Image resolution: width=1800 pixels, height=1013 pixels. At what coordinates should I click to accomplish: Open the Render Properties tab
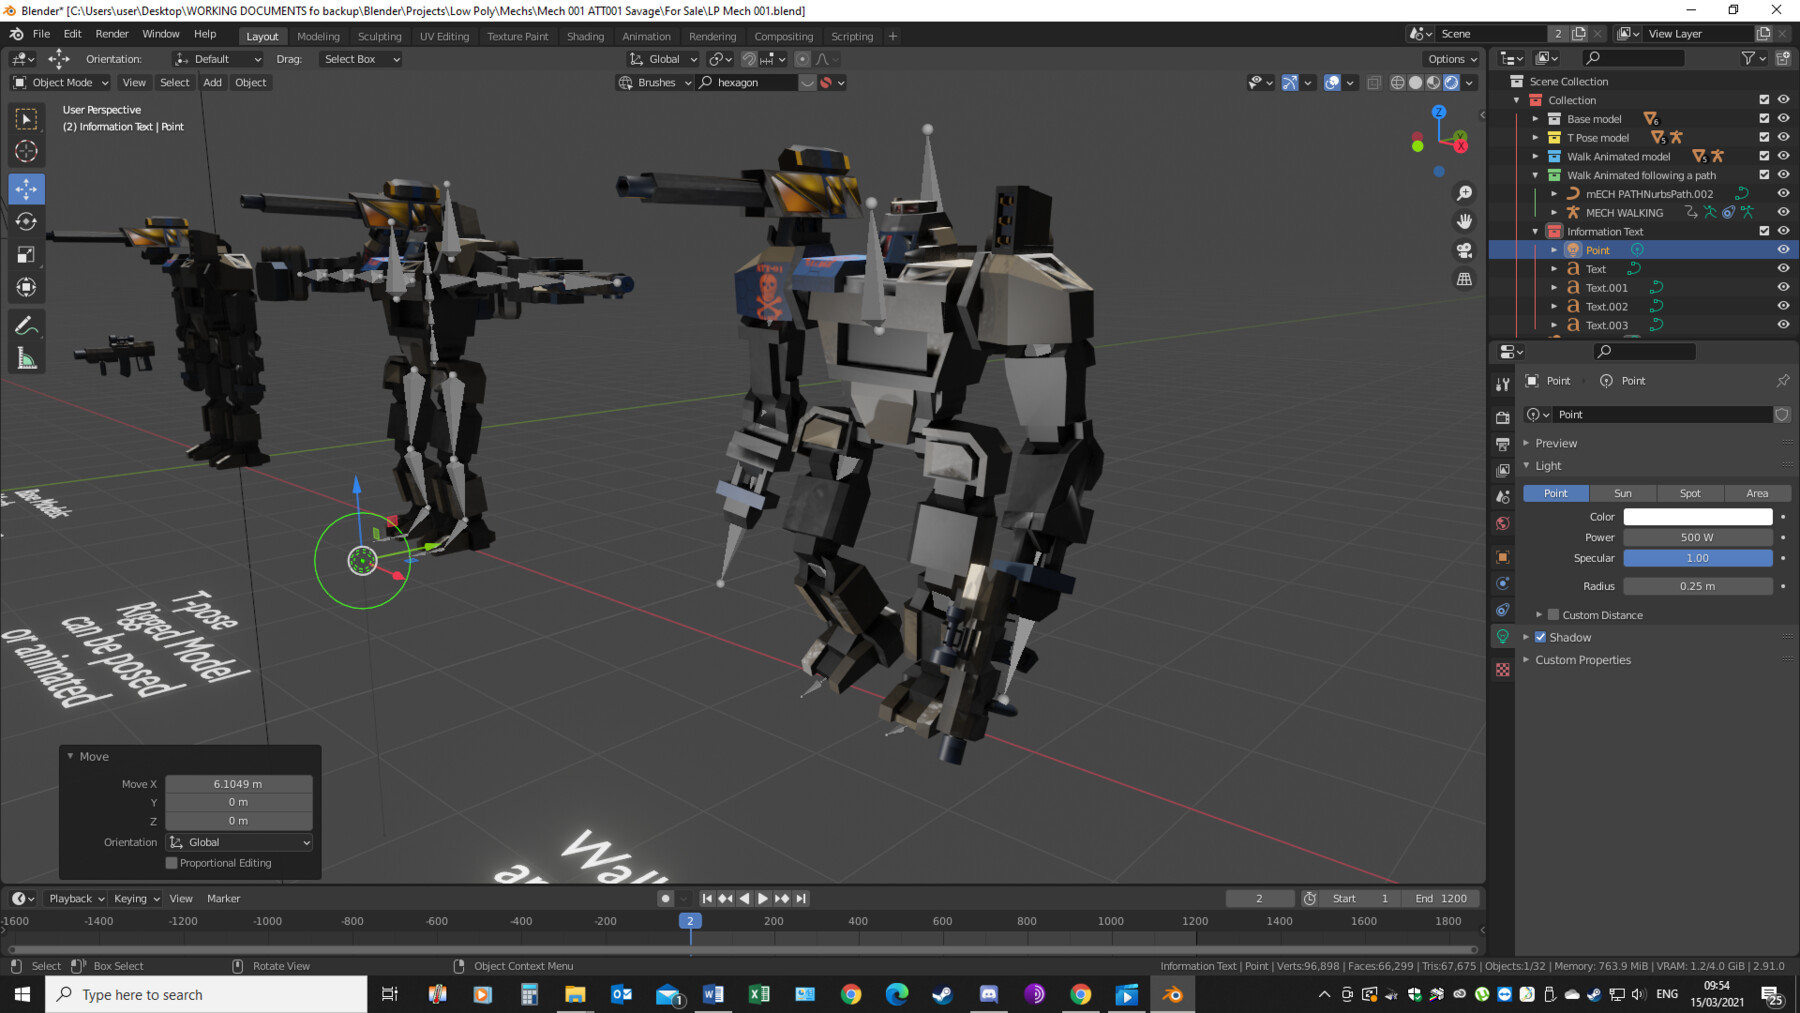pyautogui.click(x=1502, y=417)
